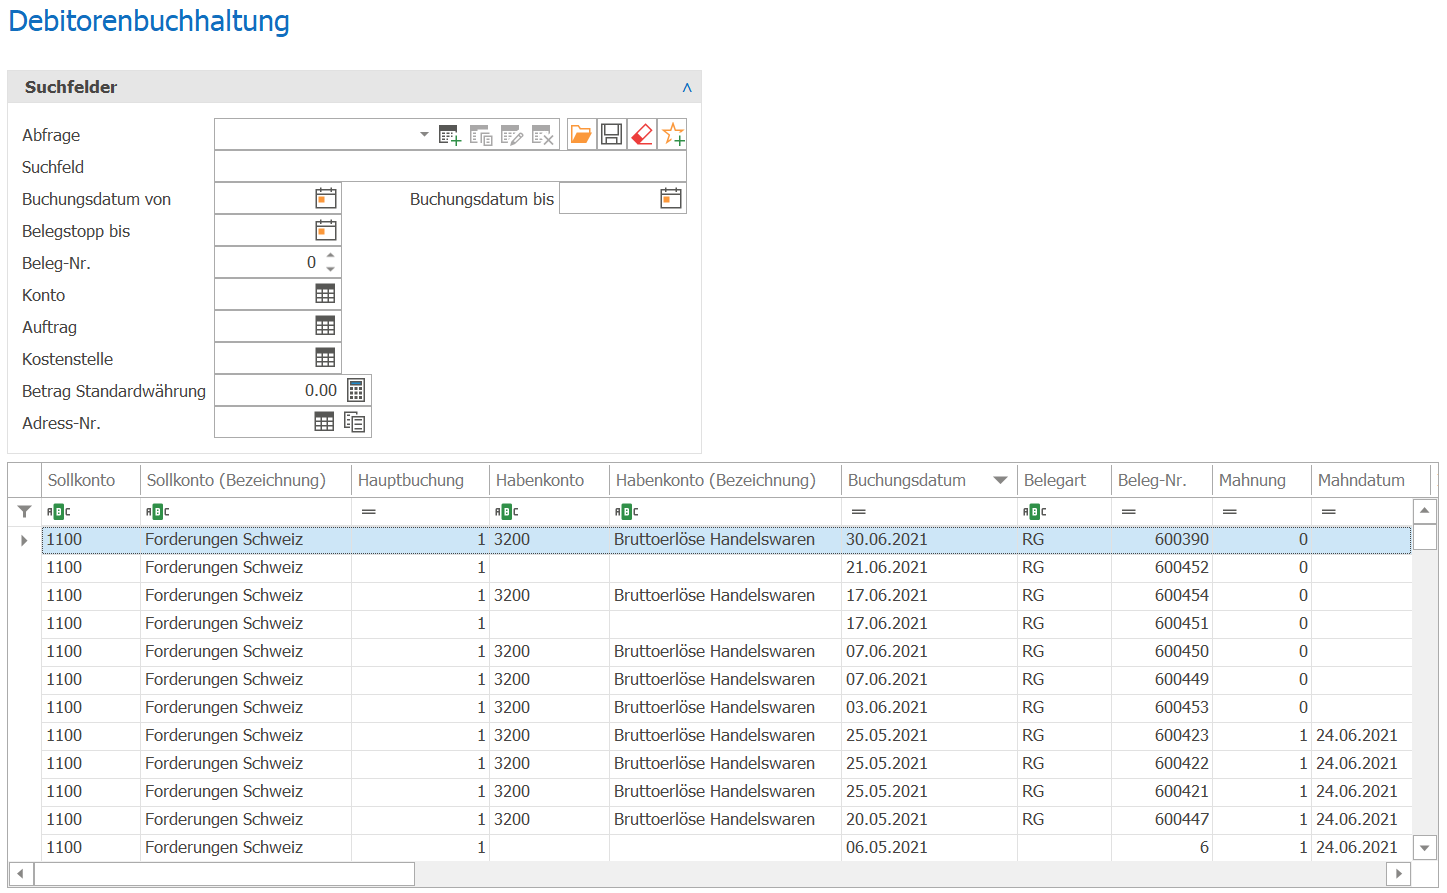Click into the Suchfeld text input

(x=450, y=166)
